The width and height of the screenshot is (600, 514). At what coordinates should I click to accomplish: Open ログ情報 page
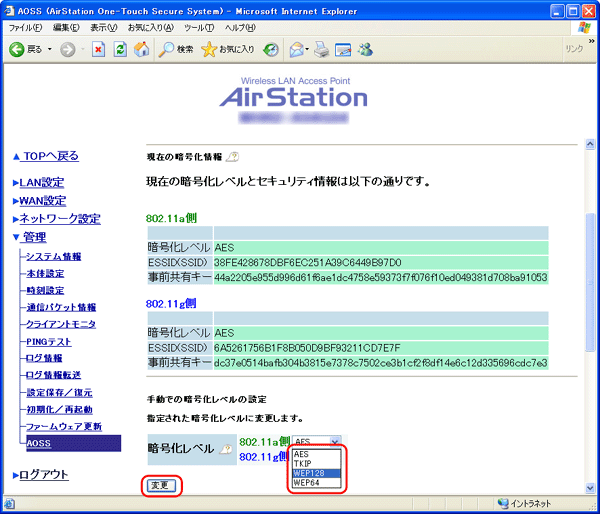click(44, 358)
